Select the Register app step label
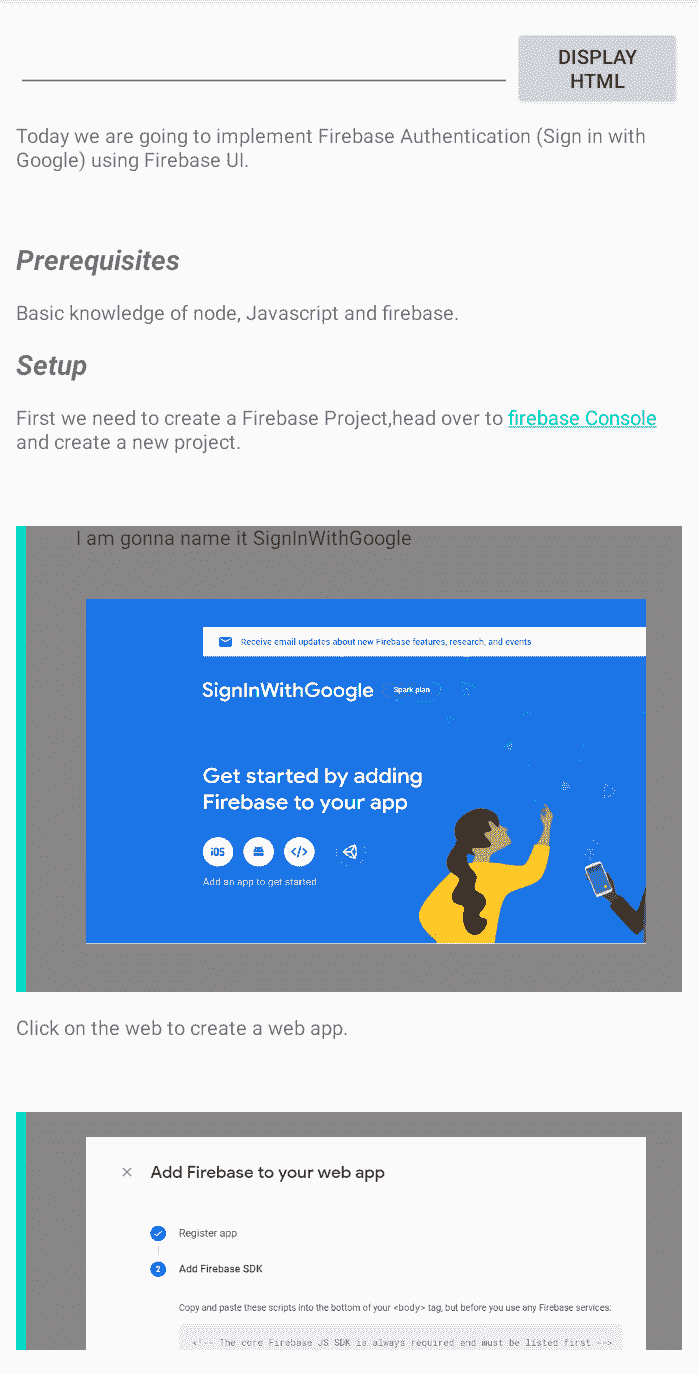This screenshot has width=699, height=1374. point(208,1233)
